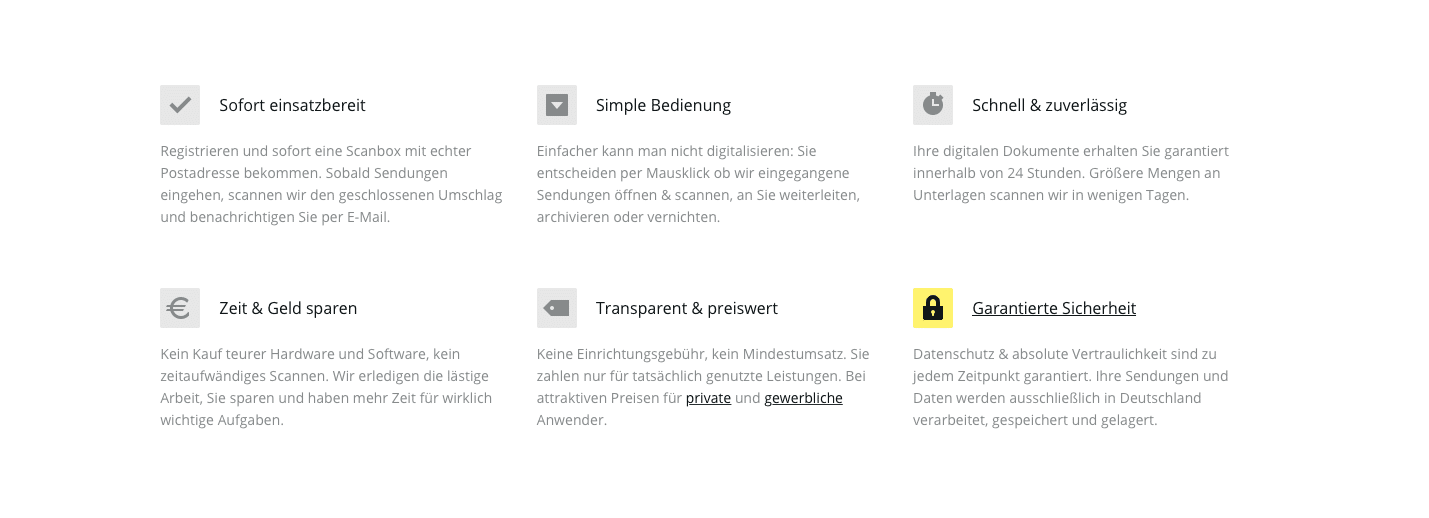Open the Garantierte Sicherheit link
The height and width of the screenshot is (518, 1429).
coord(1054,308)
